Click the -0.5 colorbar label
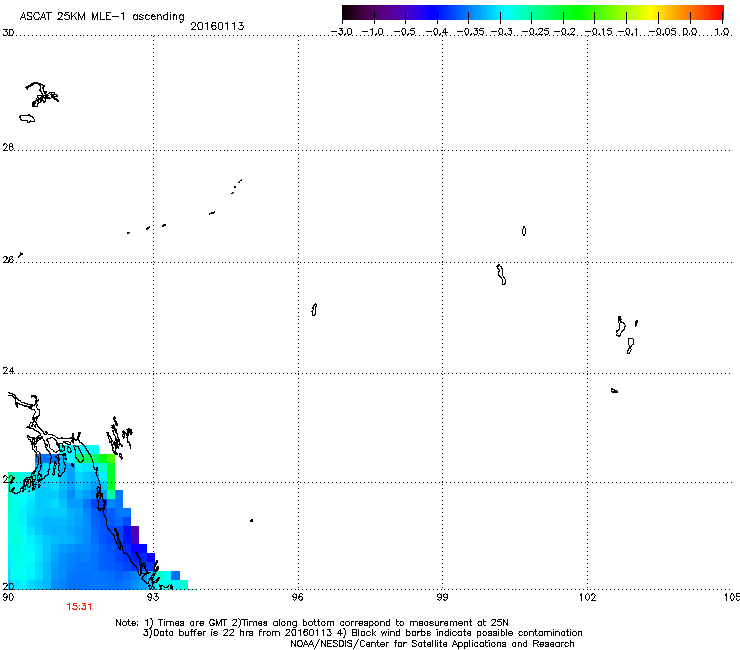 [404, 32]
